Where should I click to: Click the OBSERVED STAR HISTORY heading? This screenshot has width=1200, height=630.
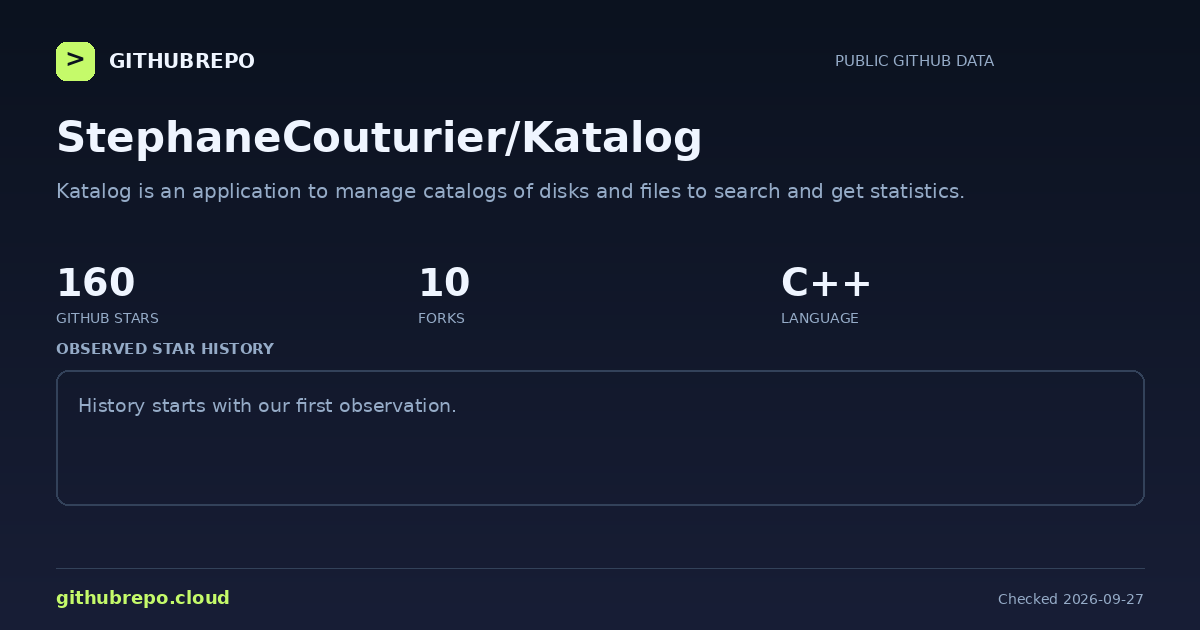pyautogui.click(x=165, y=349)
